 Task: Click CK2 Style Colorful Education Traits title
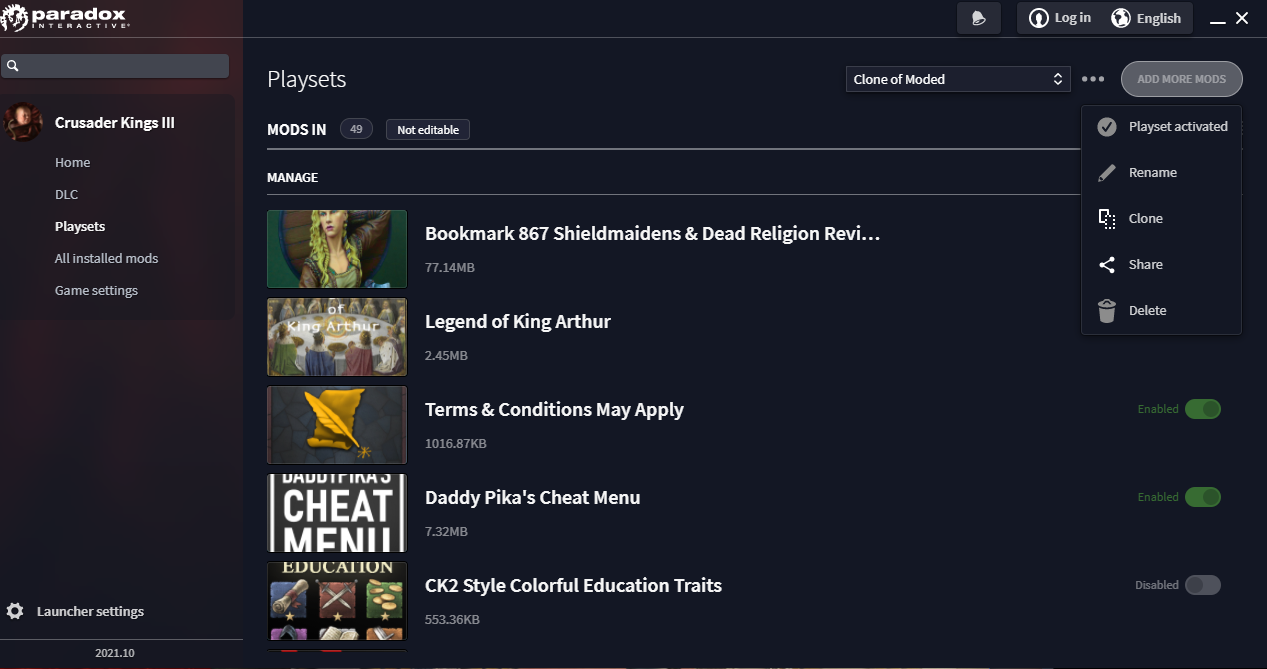click(573, 585)
